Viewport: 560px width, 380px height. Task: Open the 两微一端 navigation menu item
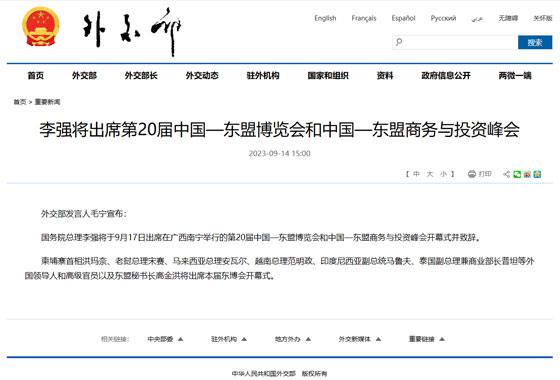515,75
